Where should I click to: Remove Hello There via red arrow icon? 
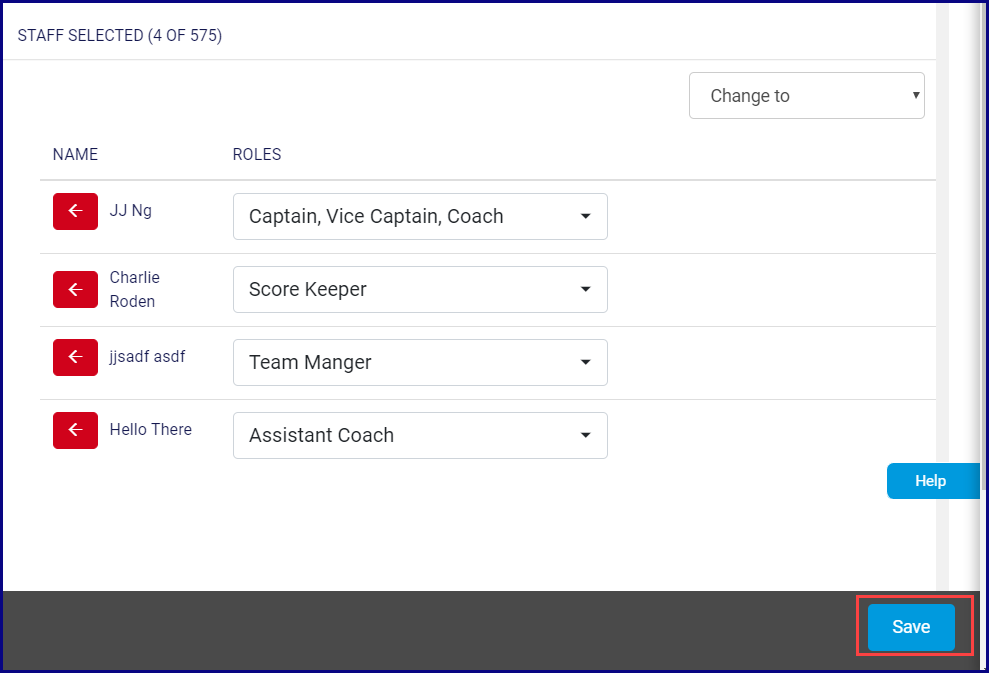[75, 430]
